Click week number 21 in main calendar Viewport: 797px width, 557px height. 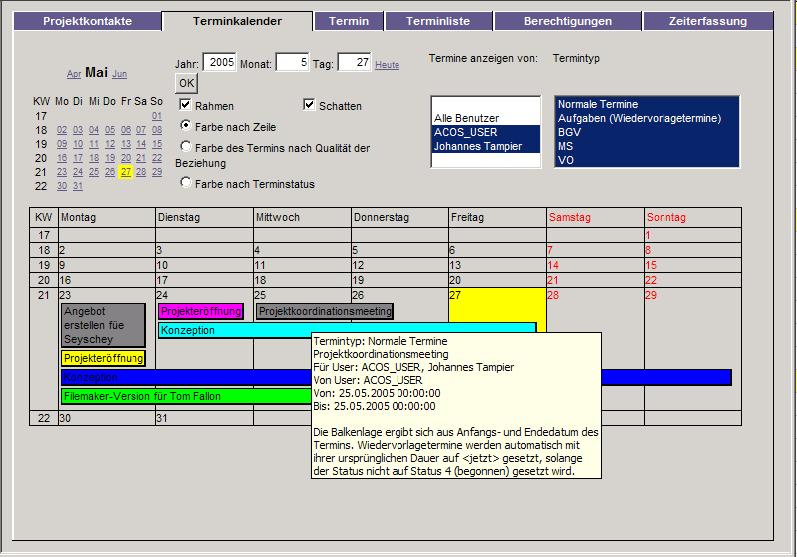pos(44,295)
